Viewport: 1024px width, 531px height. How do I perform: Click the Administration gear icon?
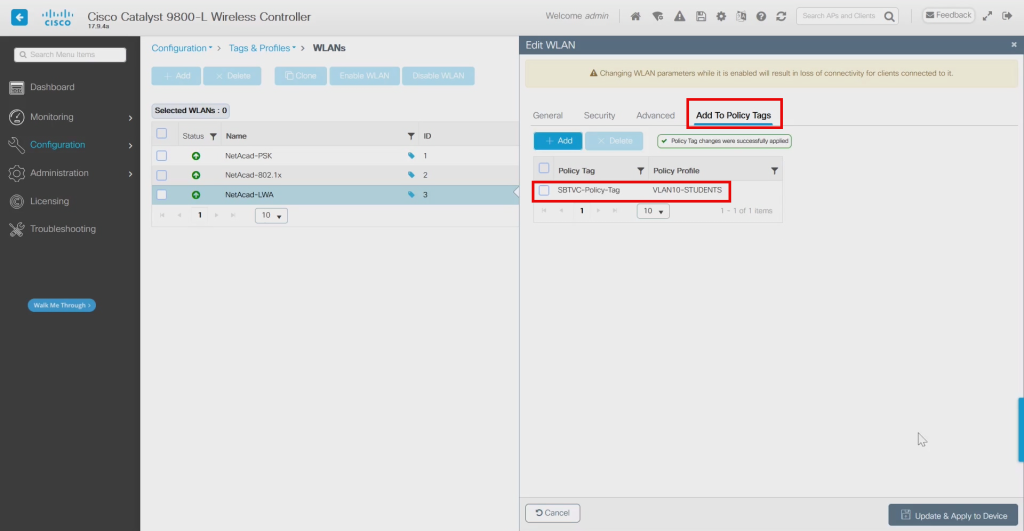point(16,173)
